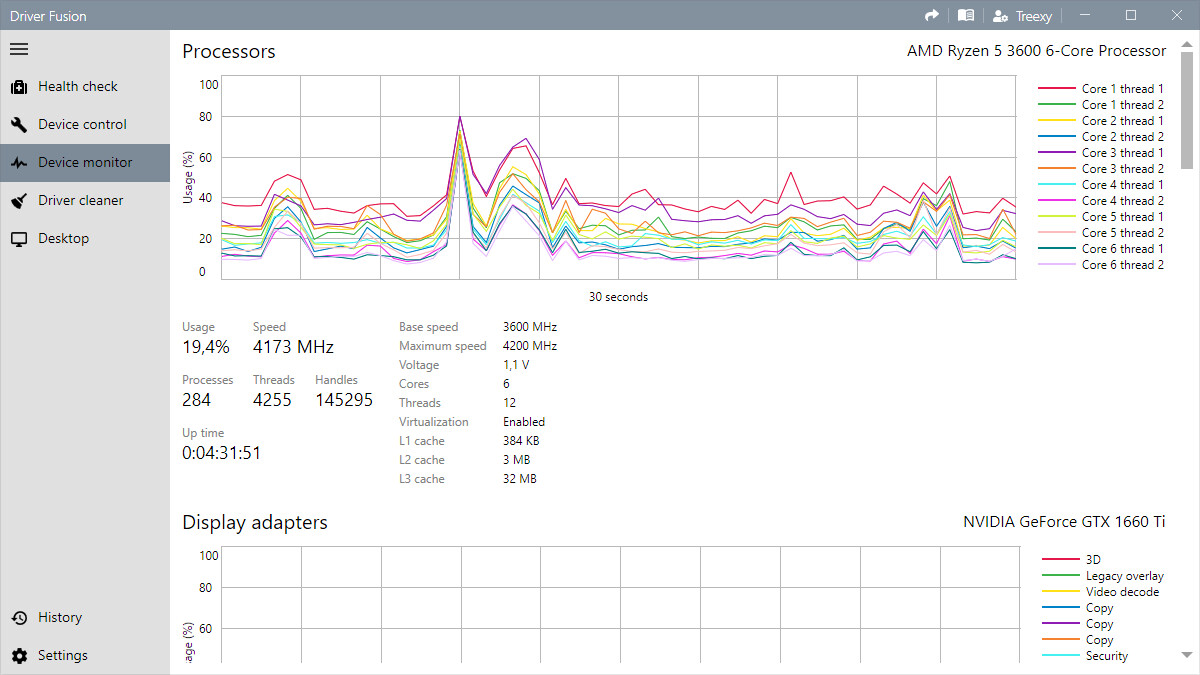Screen dimensions: 1200x675
Task: Open the book guide icon in title bar
Action: coord(965,15)
